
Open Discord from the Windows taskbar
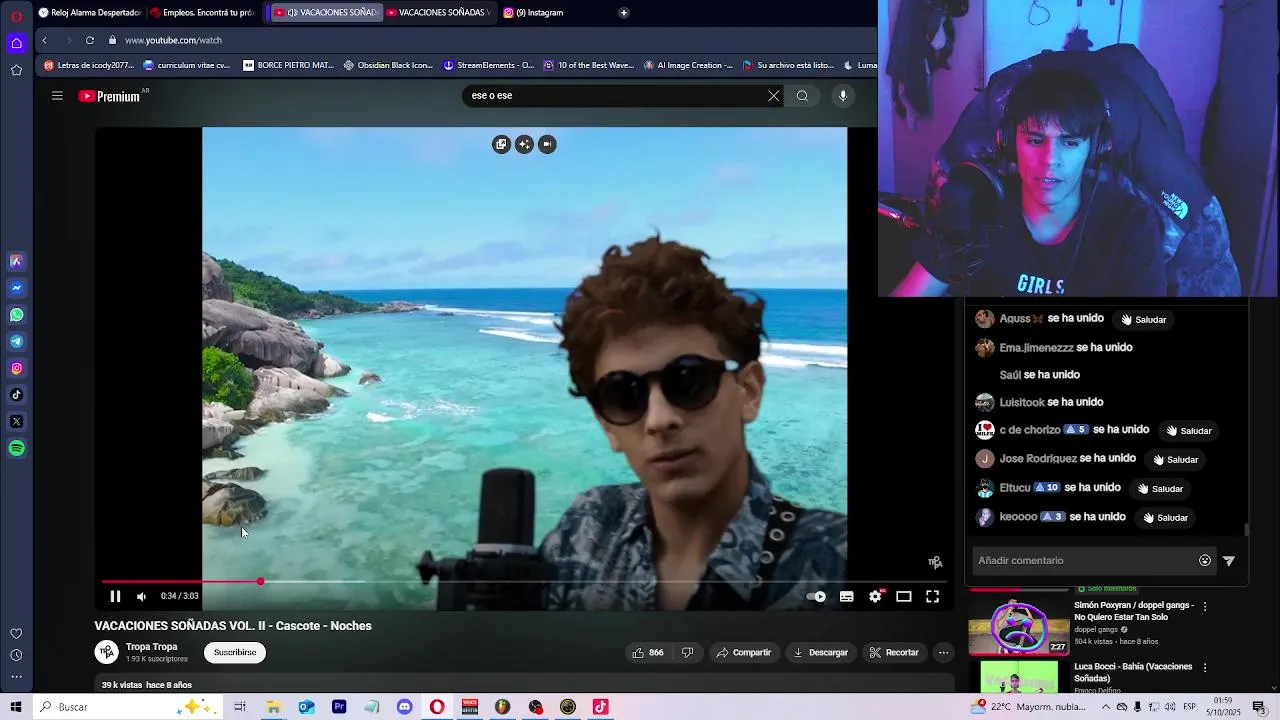point(404,707)
